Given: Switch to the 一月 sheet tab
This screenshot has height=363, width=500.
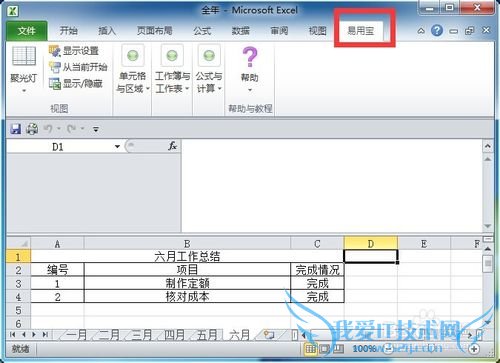Looking at the screenshot, I should pyautogui.click(x=76, y=335).
